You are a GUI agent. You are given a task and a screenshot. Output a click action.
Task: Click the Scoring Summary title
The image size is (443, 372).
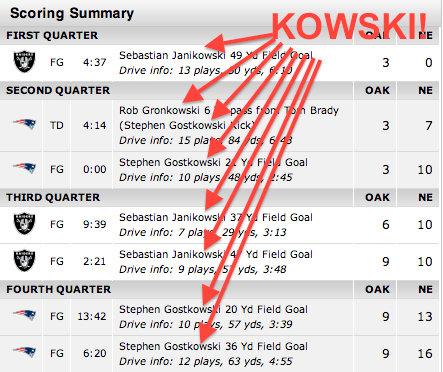72,13
